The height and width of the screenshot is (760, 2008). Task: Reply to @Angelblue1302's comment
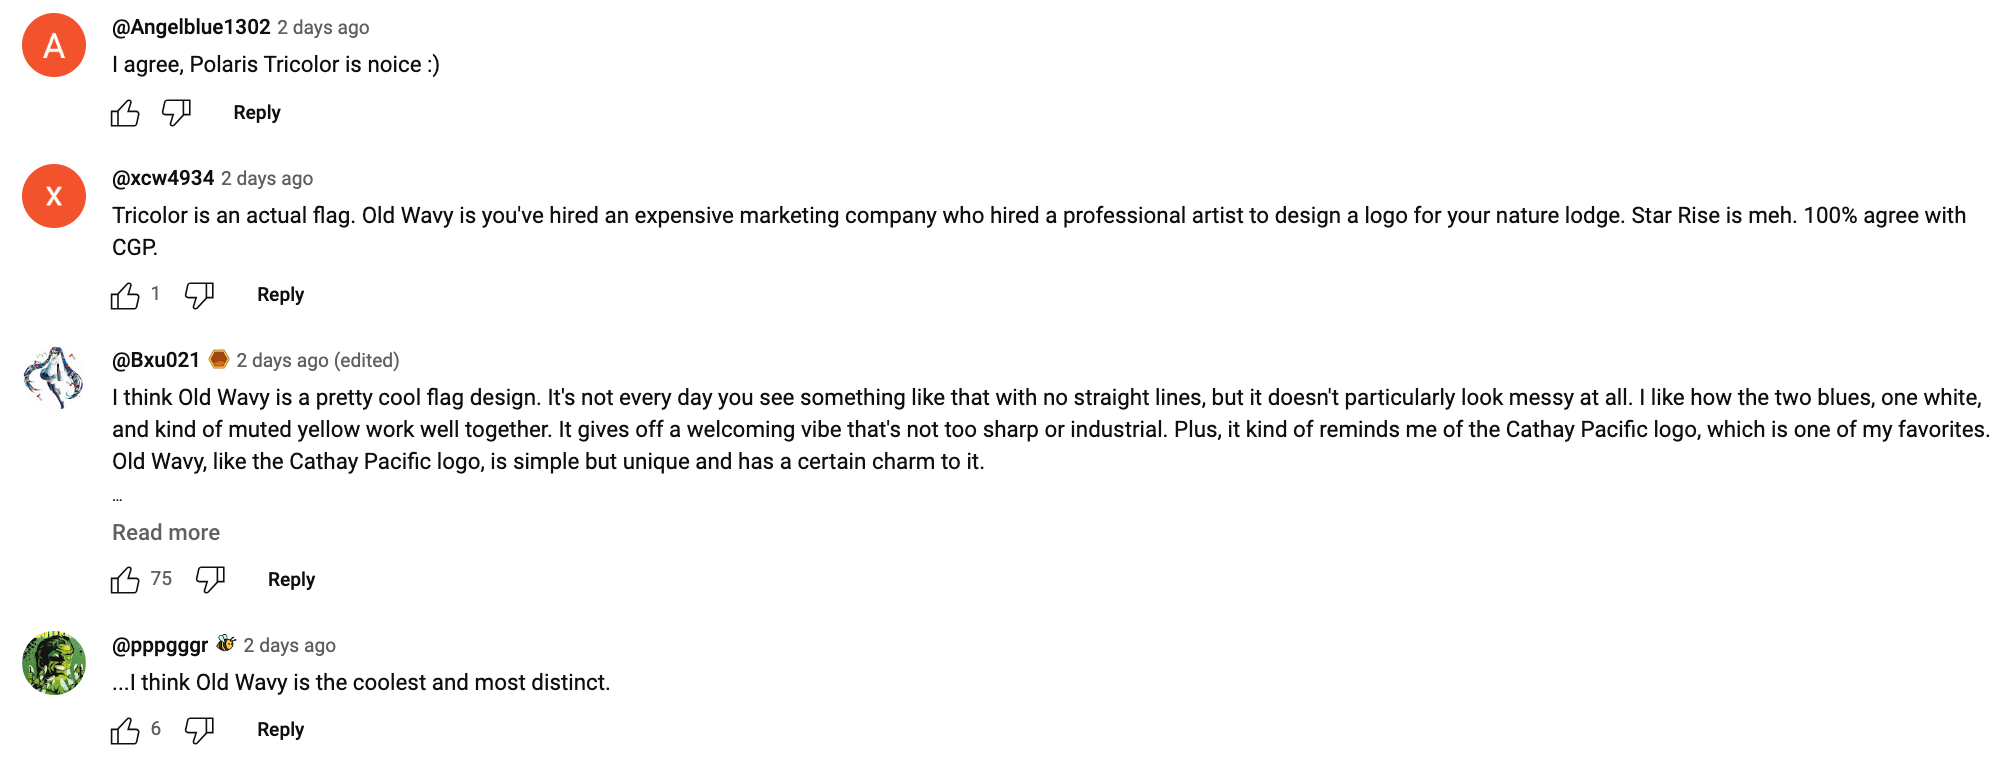coord(257,113)
